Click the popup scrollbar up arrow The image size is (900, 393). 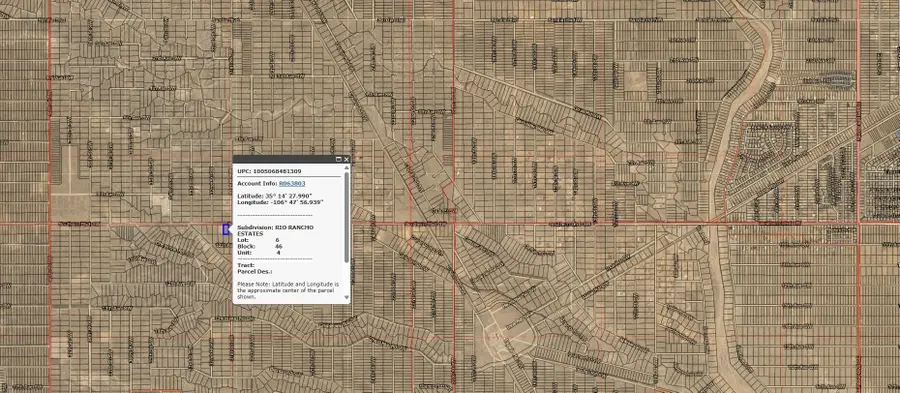pos(347,168)
